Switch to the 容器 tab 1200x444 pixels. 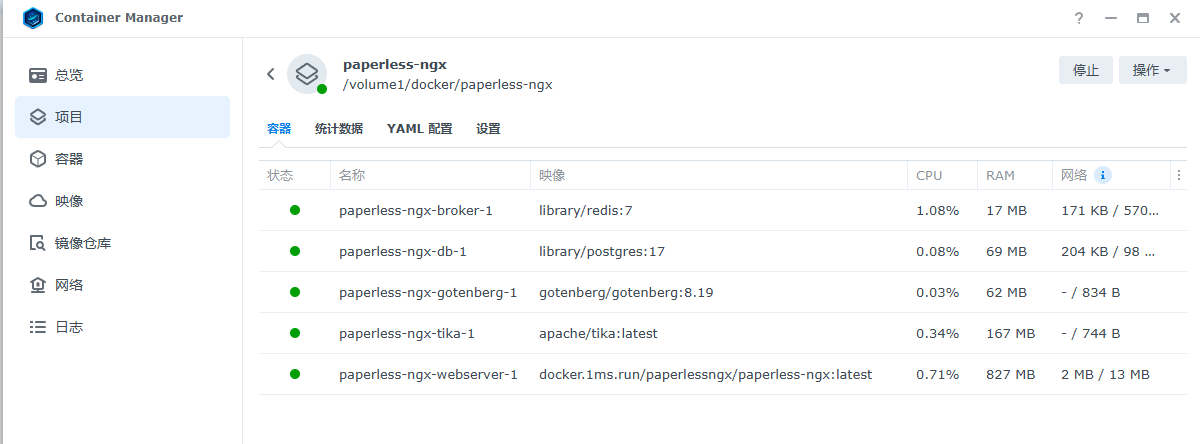(x=279, y=129)
